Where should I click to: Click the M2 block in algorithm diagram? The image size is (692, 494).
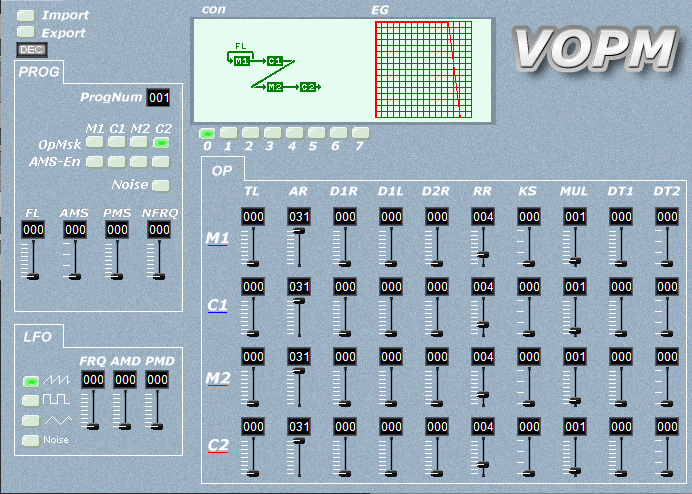[275, 87]
